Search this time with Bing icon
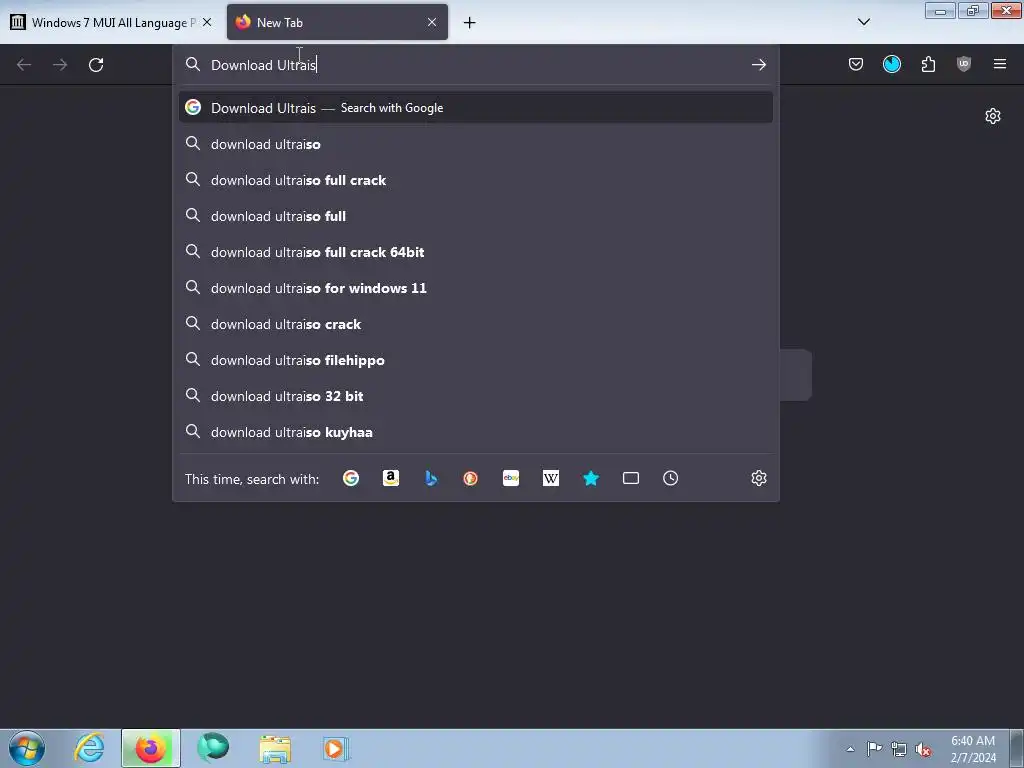The width and height of the screenshot is (1024, 768). [x=430, y=478]
